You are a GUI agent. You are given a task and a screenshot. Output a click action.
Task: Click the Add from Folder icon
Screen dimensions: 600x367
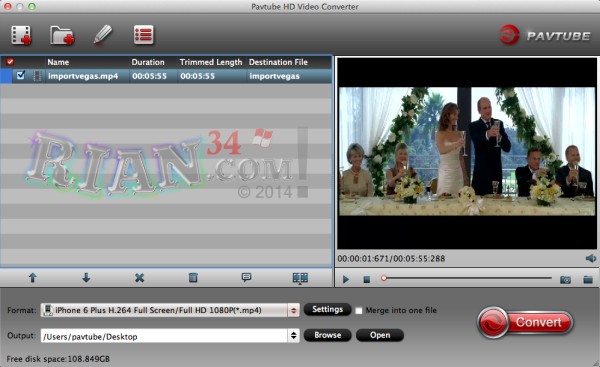click(62, 35)
